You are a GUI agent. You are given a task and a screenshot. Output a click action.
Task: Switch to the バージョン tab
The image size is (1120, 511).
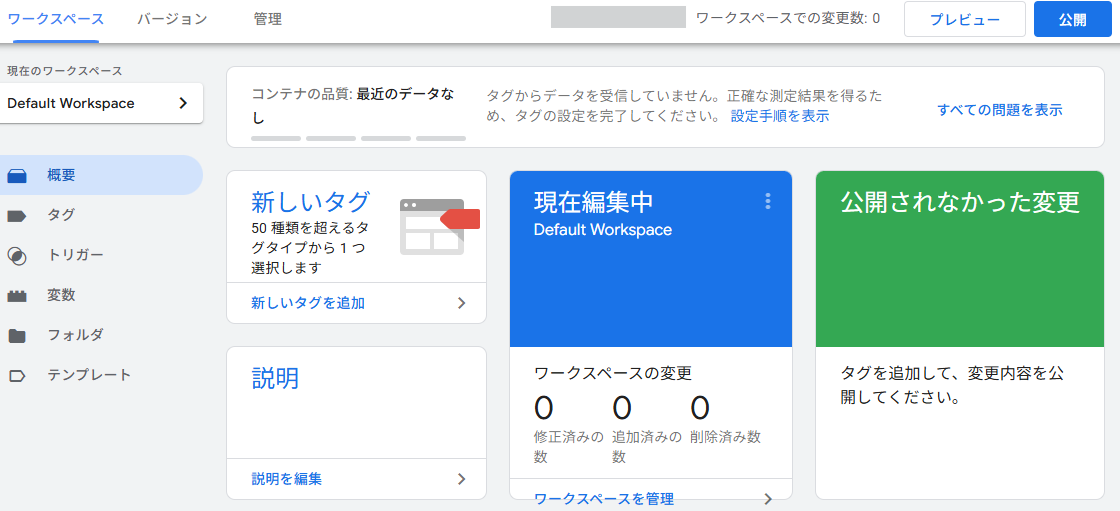tap(172, 19)
